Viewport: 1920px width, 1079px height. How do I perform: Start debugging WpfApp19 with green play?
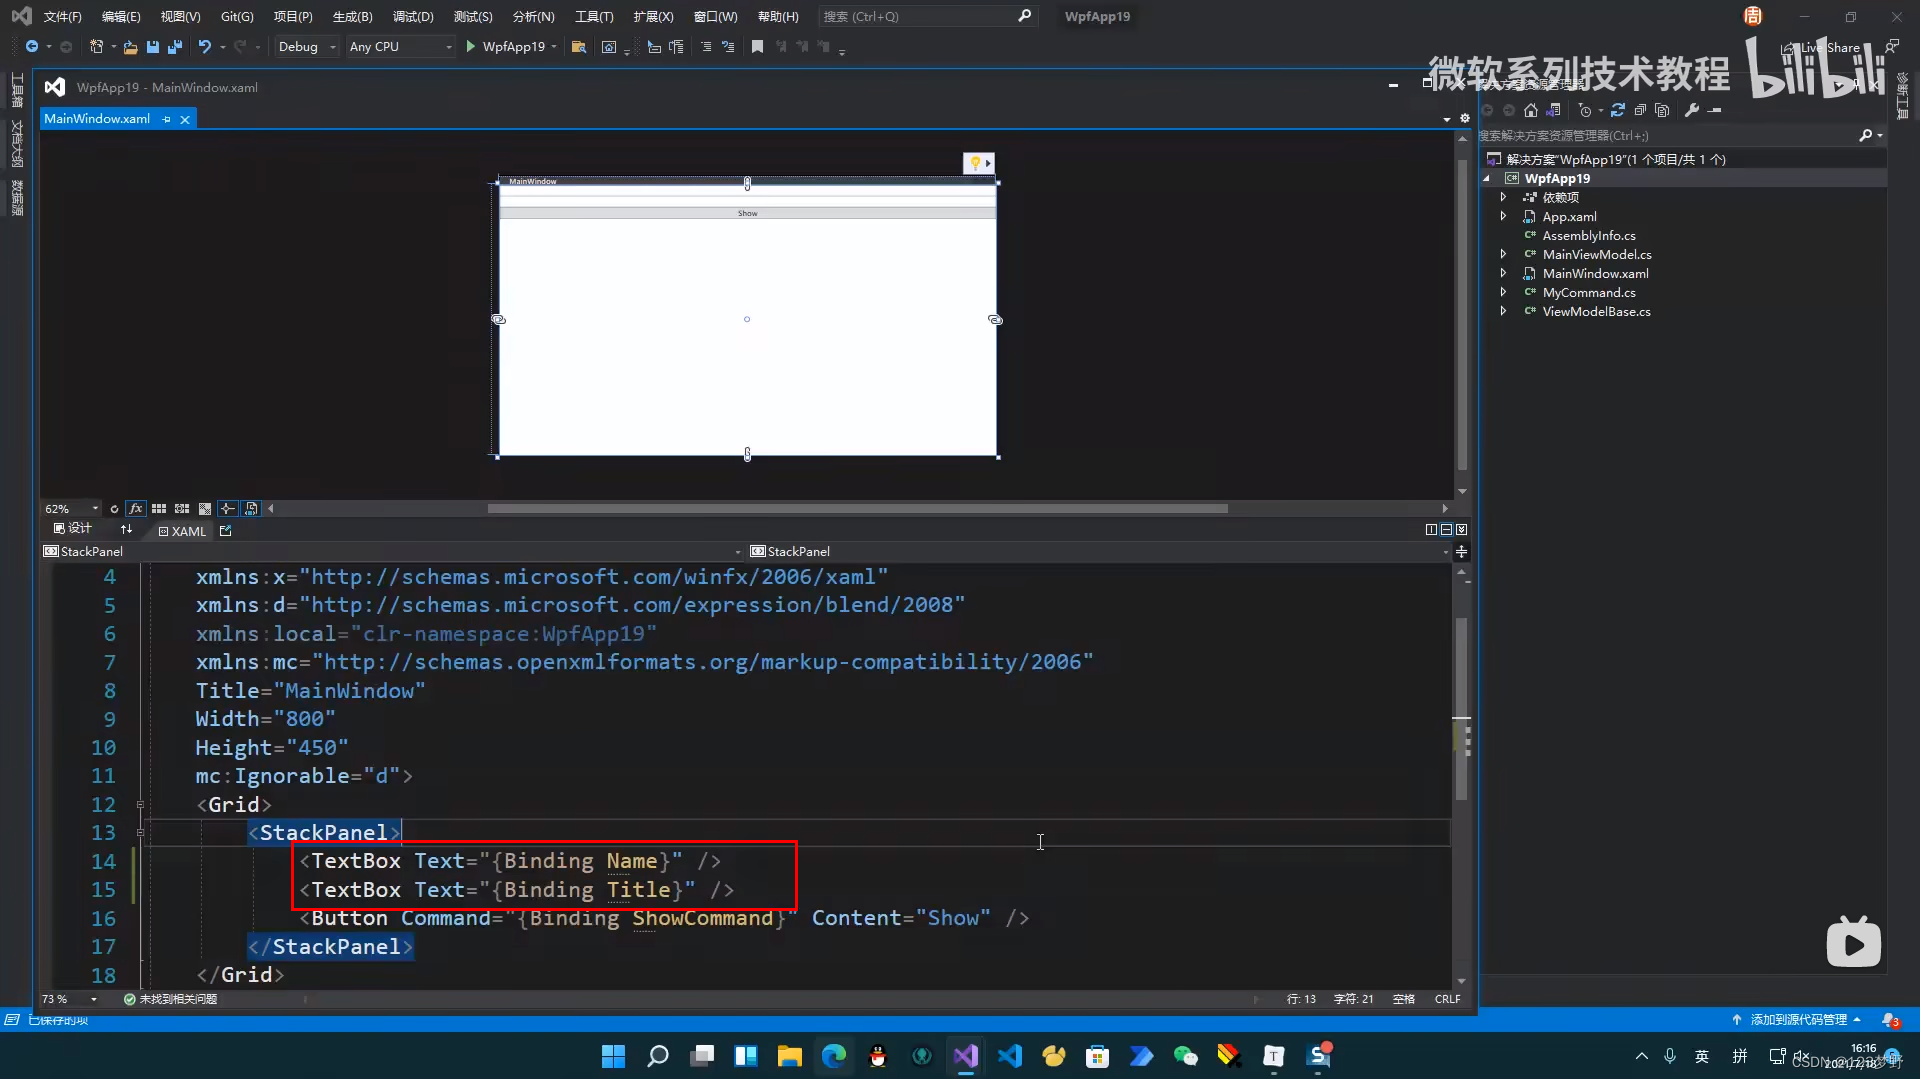click(506, 47)
